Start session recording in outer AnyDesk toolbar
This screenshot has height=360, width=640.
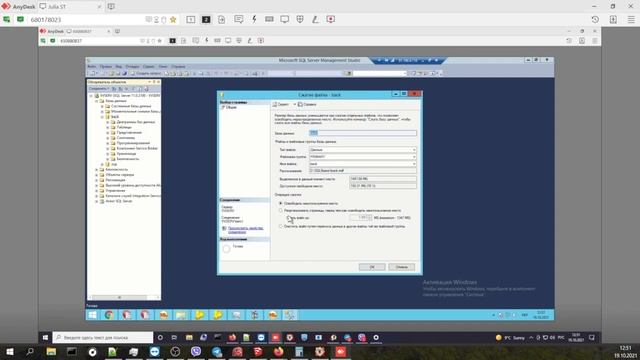(x=331, y=19)
